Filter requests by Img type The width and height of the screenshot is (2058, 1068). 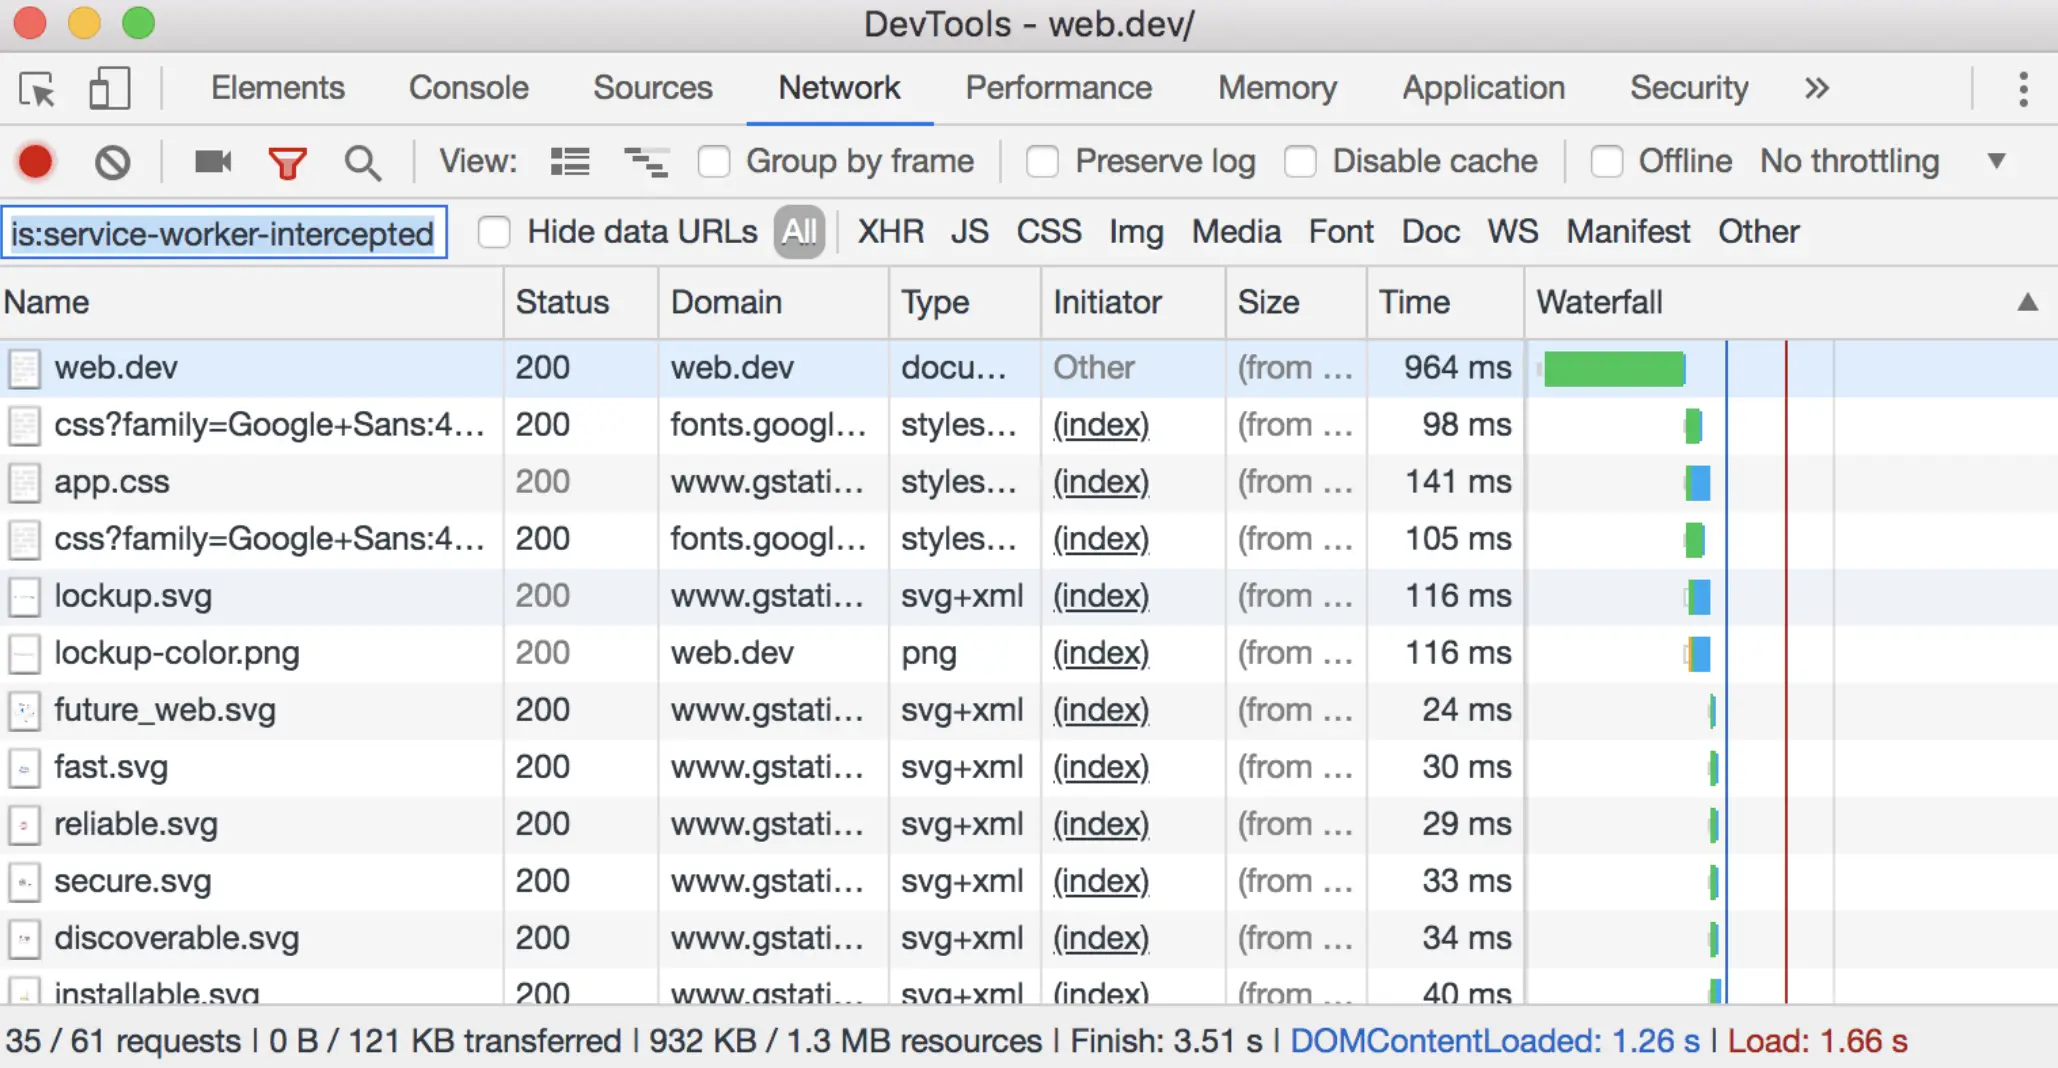[x=1137, y=232]
